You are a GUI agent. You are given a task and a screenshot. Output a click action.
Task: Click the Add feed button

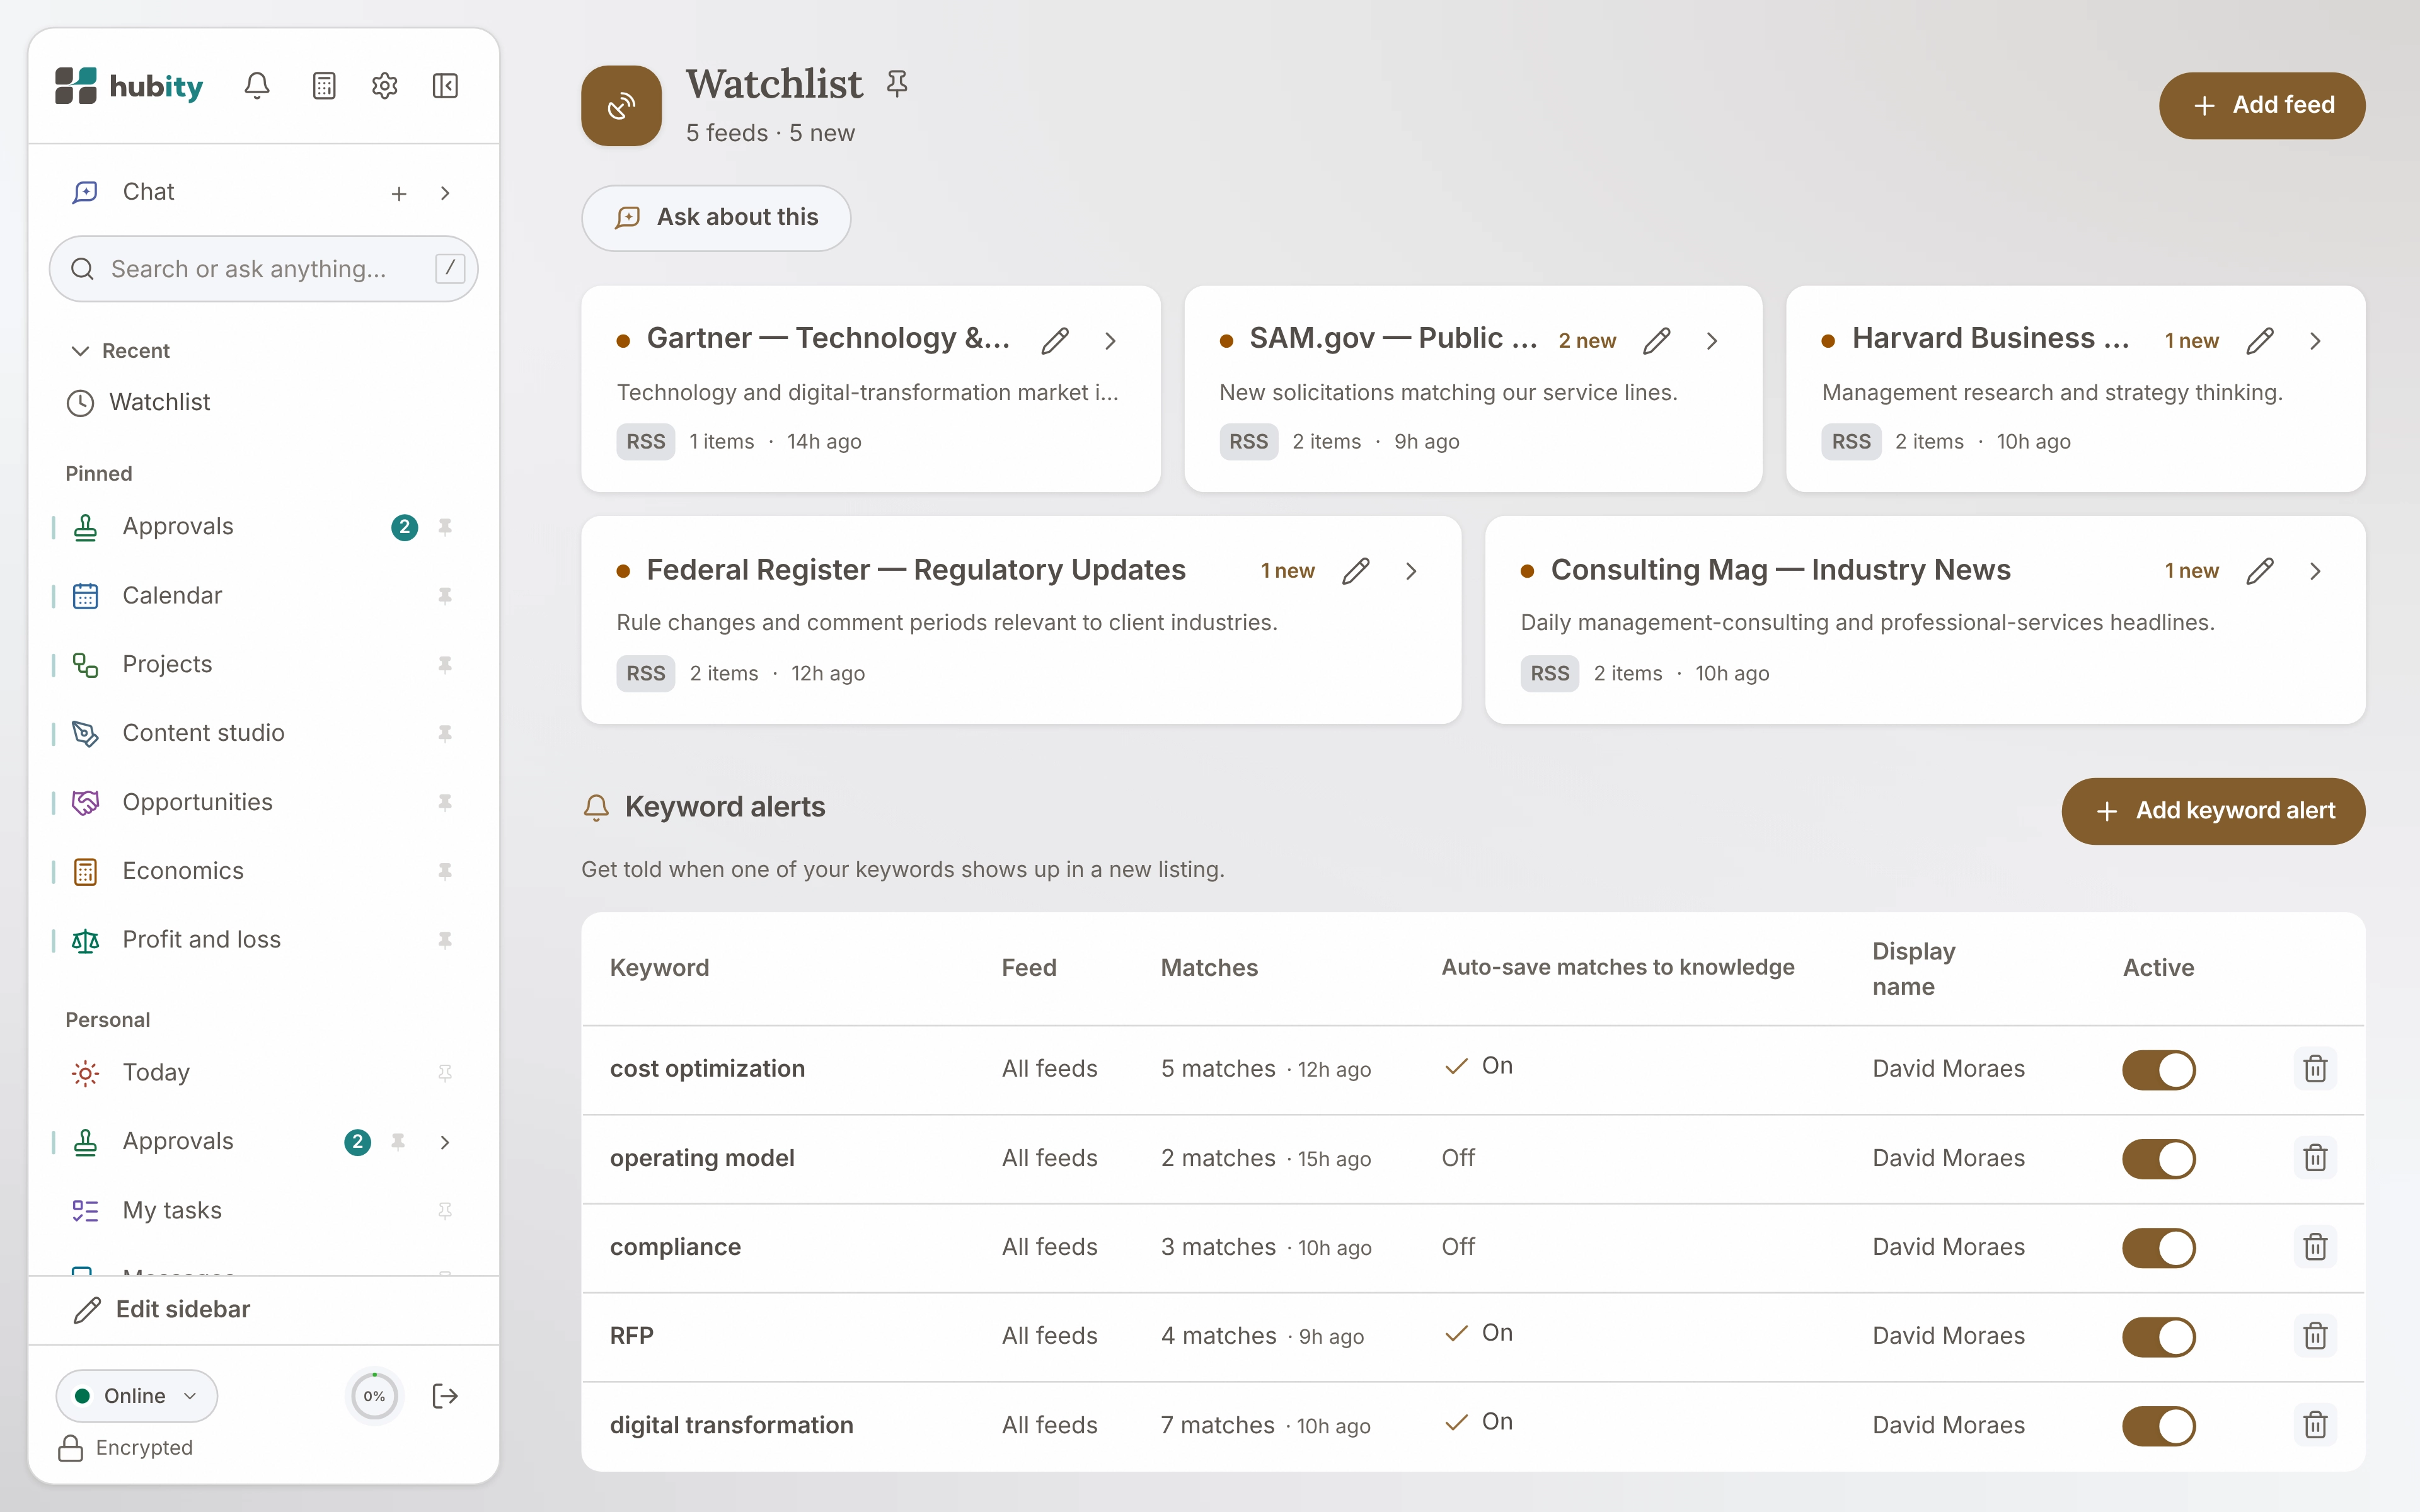pos(2262,105)
